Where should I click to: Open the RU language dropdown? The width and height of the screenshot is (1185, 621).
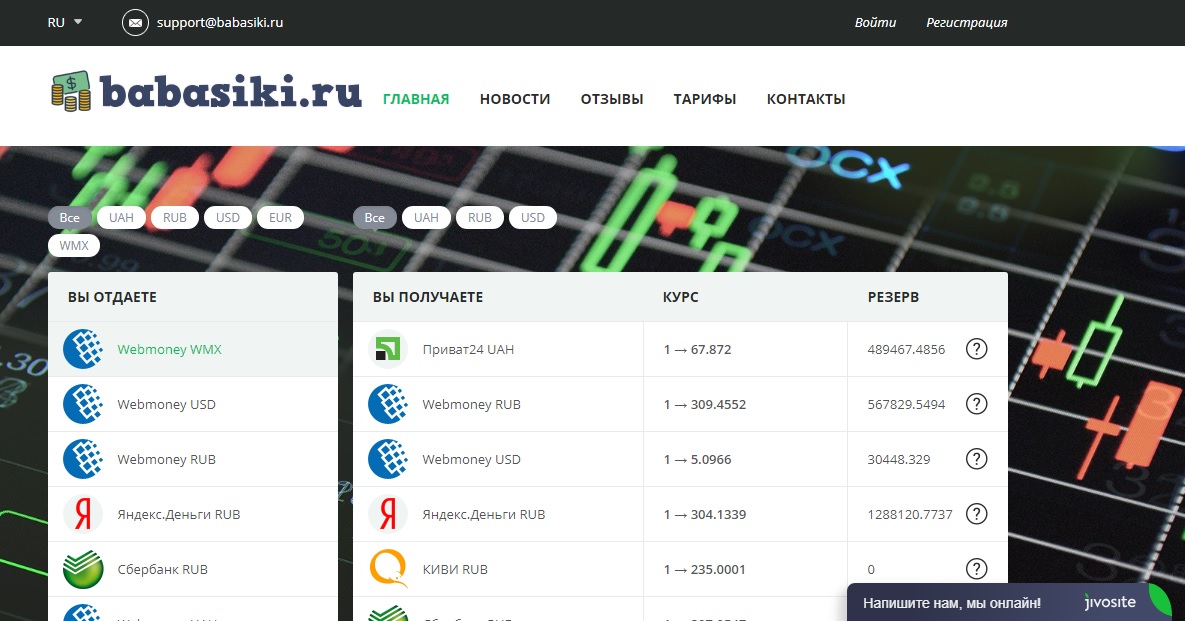[65, 23]
